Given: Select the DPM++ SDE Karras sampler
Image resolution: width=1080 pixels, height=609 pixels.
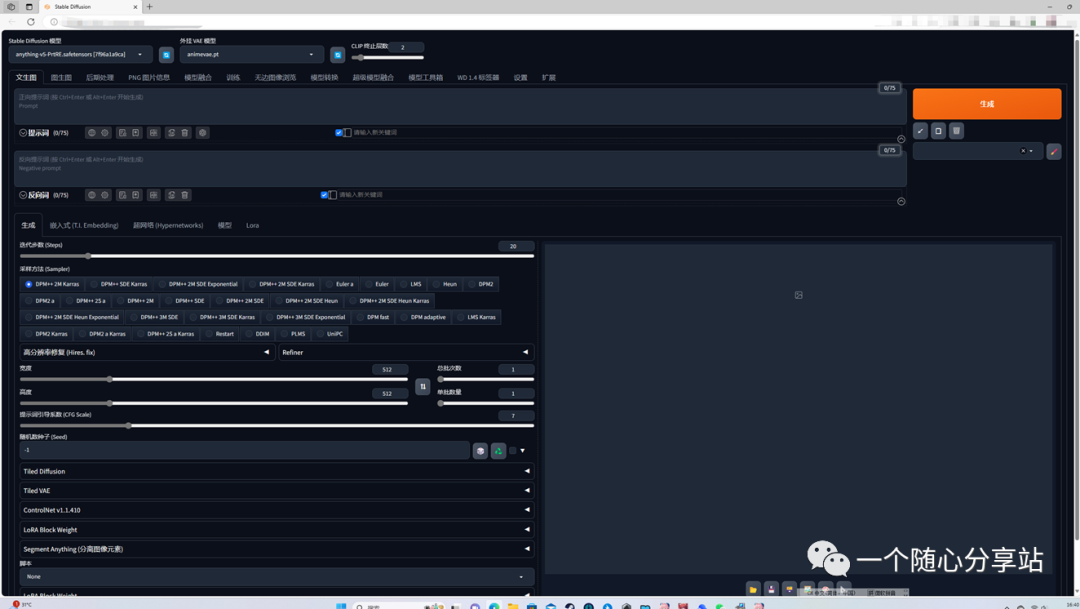Looking at the screenshot, I should pos(118,284).
